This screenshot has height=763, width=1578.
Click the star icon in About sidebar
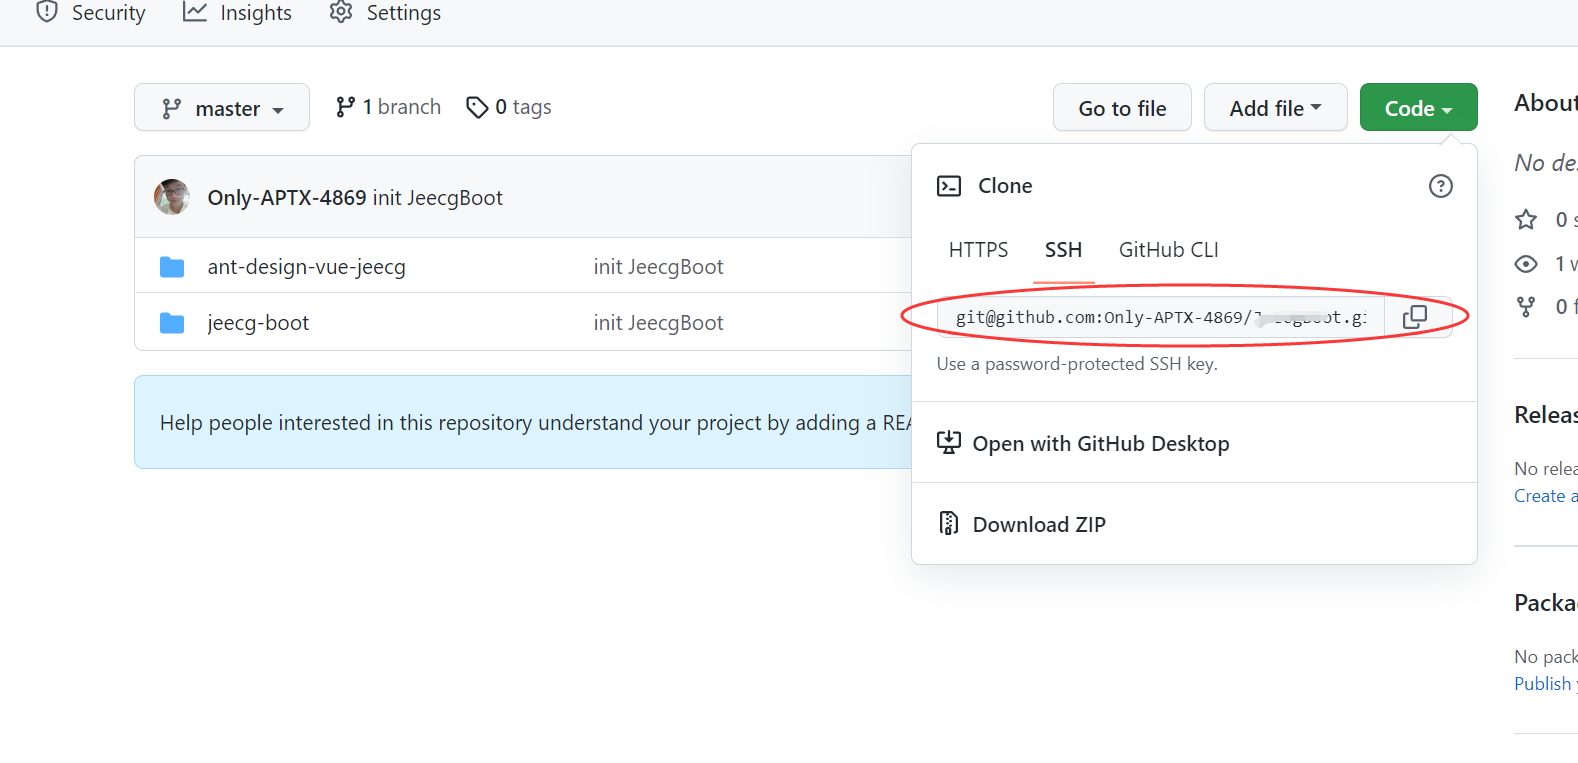1526,219
